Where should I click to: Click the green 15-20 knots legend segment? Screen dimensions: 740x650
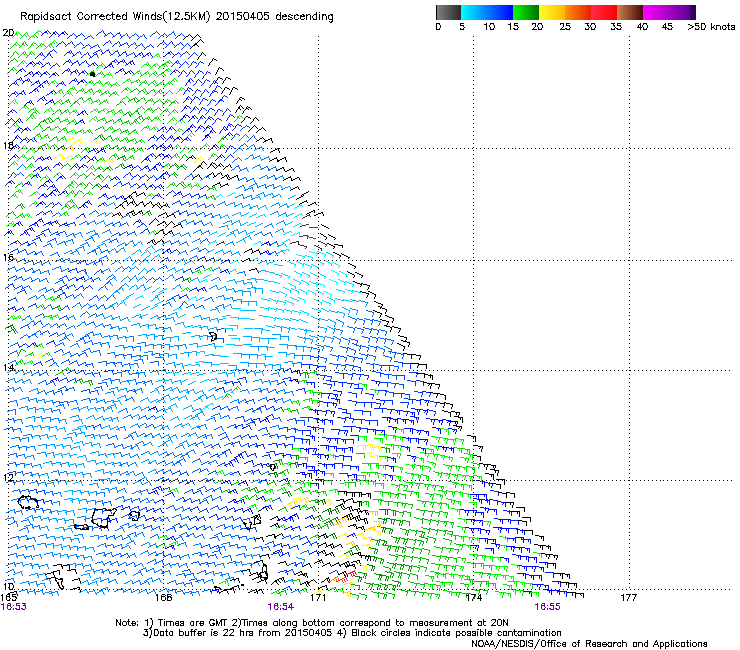coord(526,12)
